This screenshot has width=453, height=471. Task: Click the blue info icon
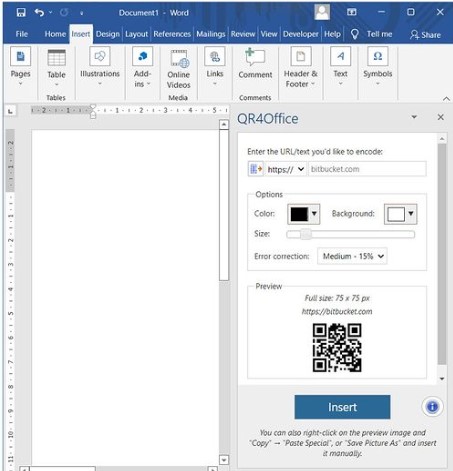(432, 407)
